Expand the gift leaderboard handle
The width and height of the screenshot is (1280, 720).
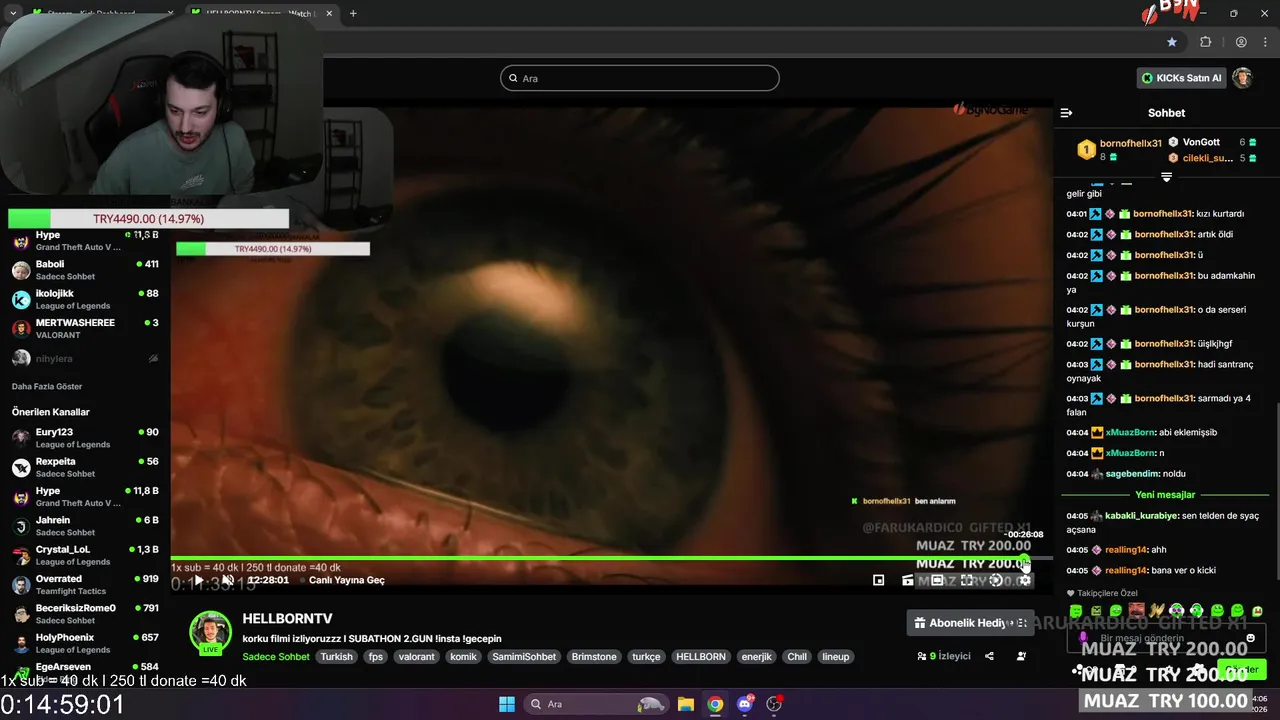click(x=1166, y=177)
